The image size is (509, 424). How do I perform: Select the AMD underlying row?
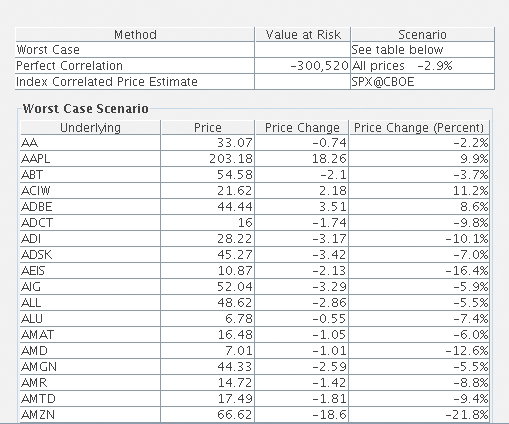[x=255, y=351]
